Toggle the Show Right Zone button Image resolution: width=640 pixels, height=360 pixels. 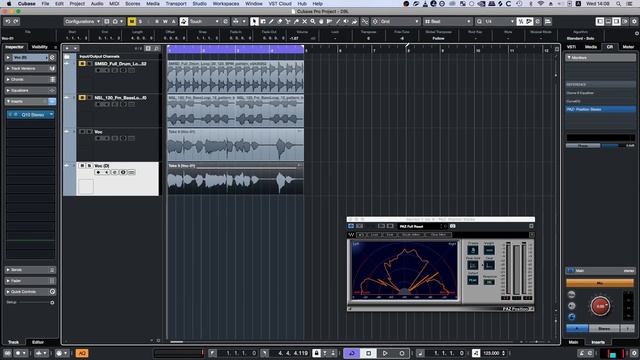click(616, 21)
